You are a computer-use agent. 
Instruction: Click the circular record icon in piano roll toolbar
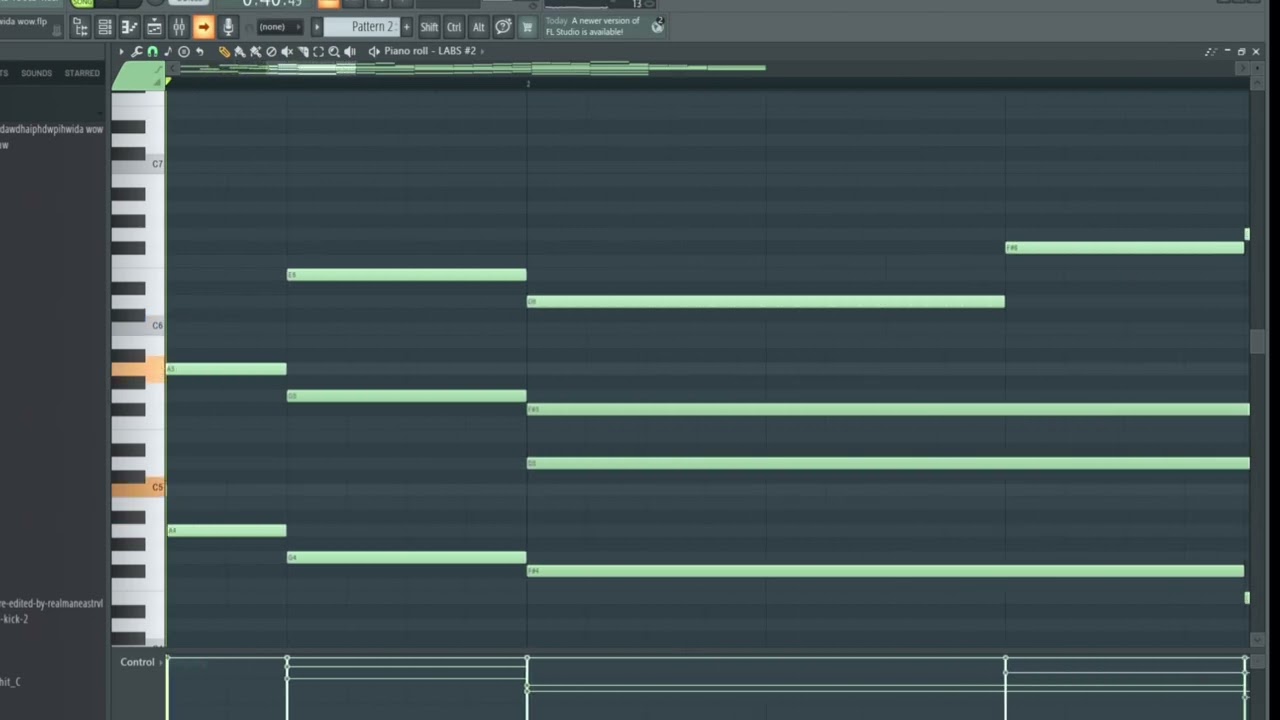[183, 51]
